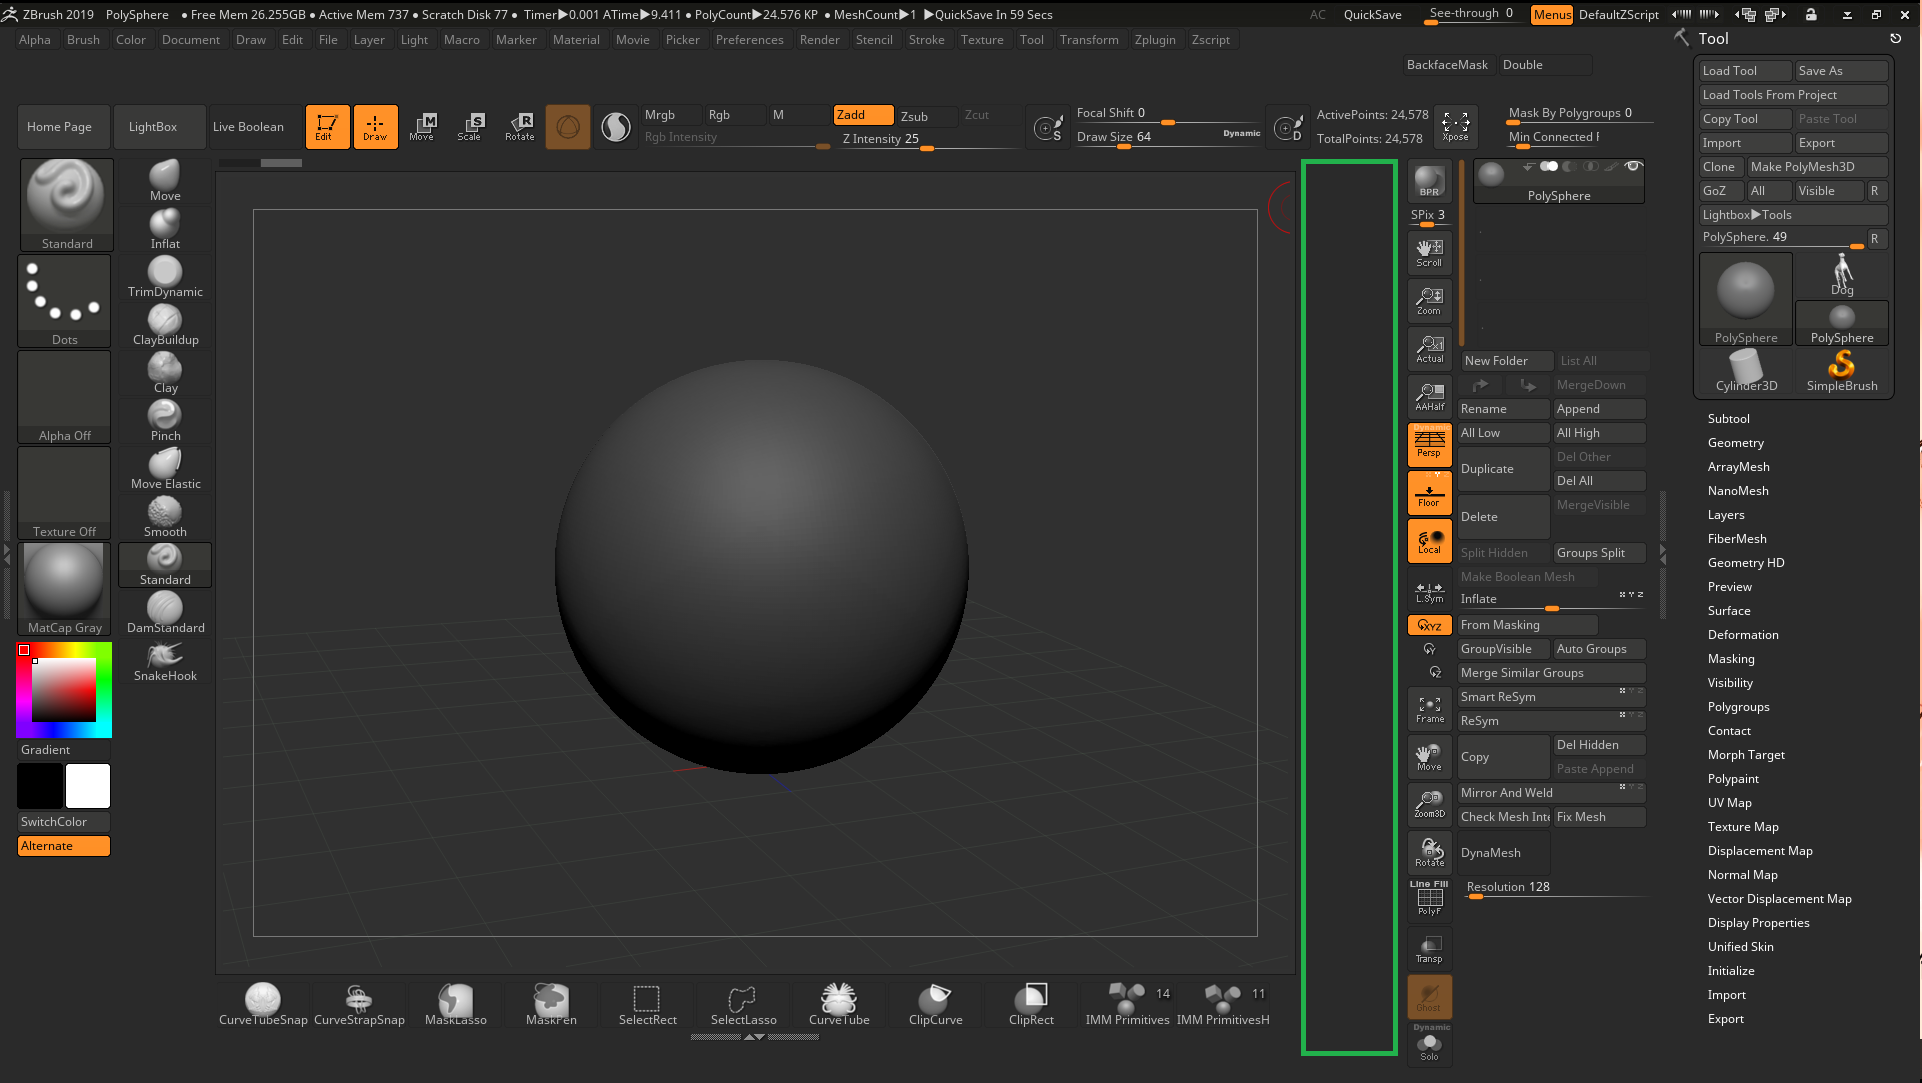The height and width of the screenshot is (1083, 1922).
Task: Select the Cylinder3D tool thumbnail
Action: click(x=1745, y=372)
